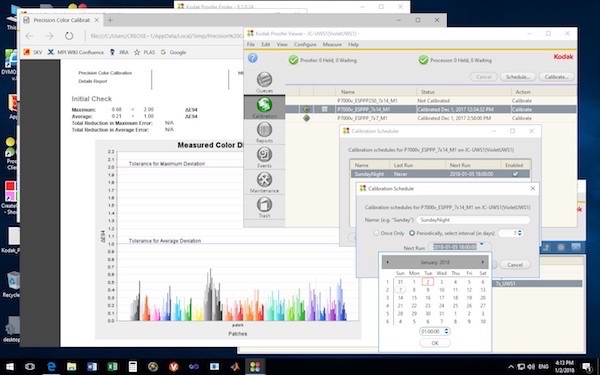Open the Configure menu
The width and height of the screenshot is (600, 375).
tap(305, 44)
